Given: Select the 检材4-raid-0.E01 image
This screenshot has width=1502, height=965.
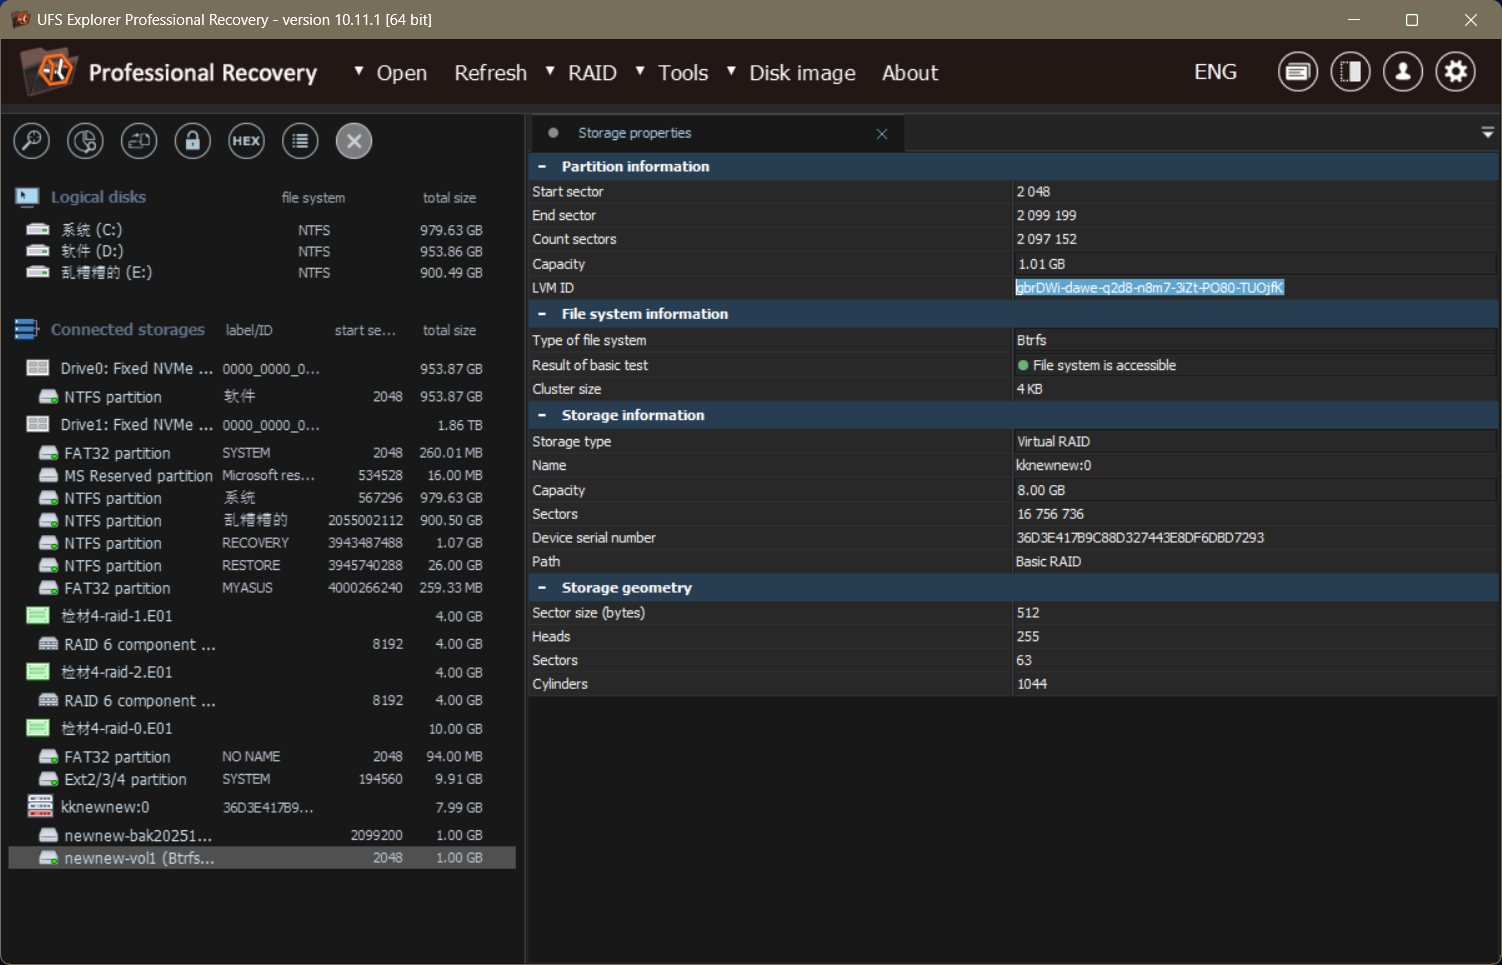Looking at the screenshot, I should 262,728.
